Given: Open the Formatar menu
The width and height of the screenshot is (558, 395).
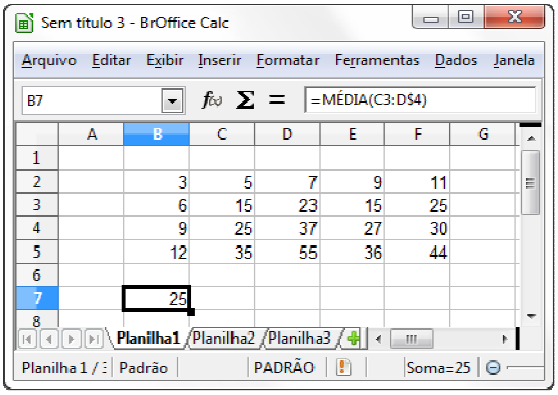Looking at the screenshot, I should 288,60.
